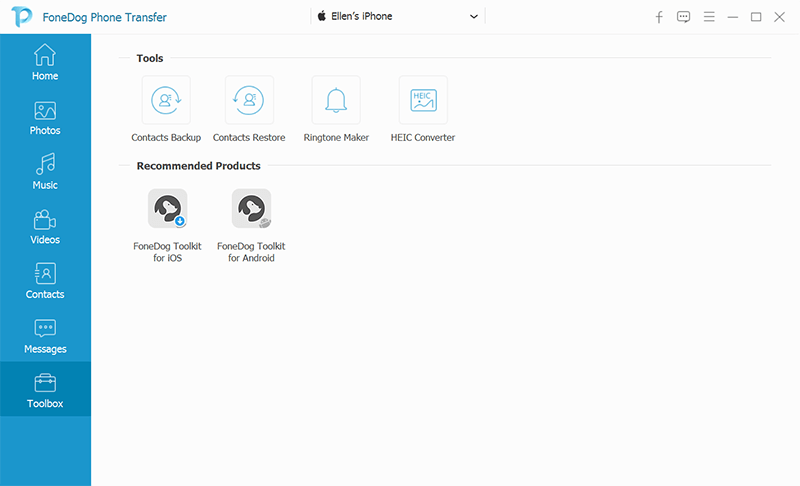Click the Facebook icon in title bar
Image resolution: width=800 pixels, height=486 pixels.
pos(659,17)
